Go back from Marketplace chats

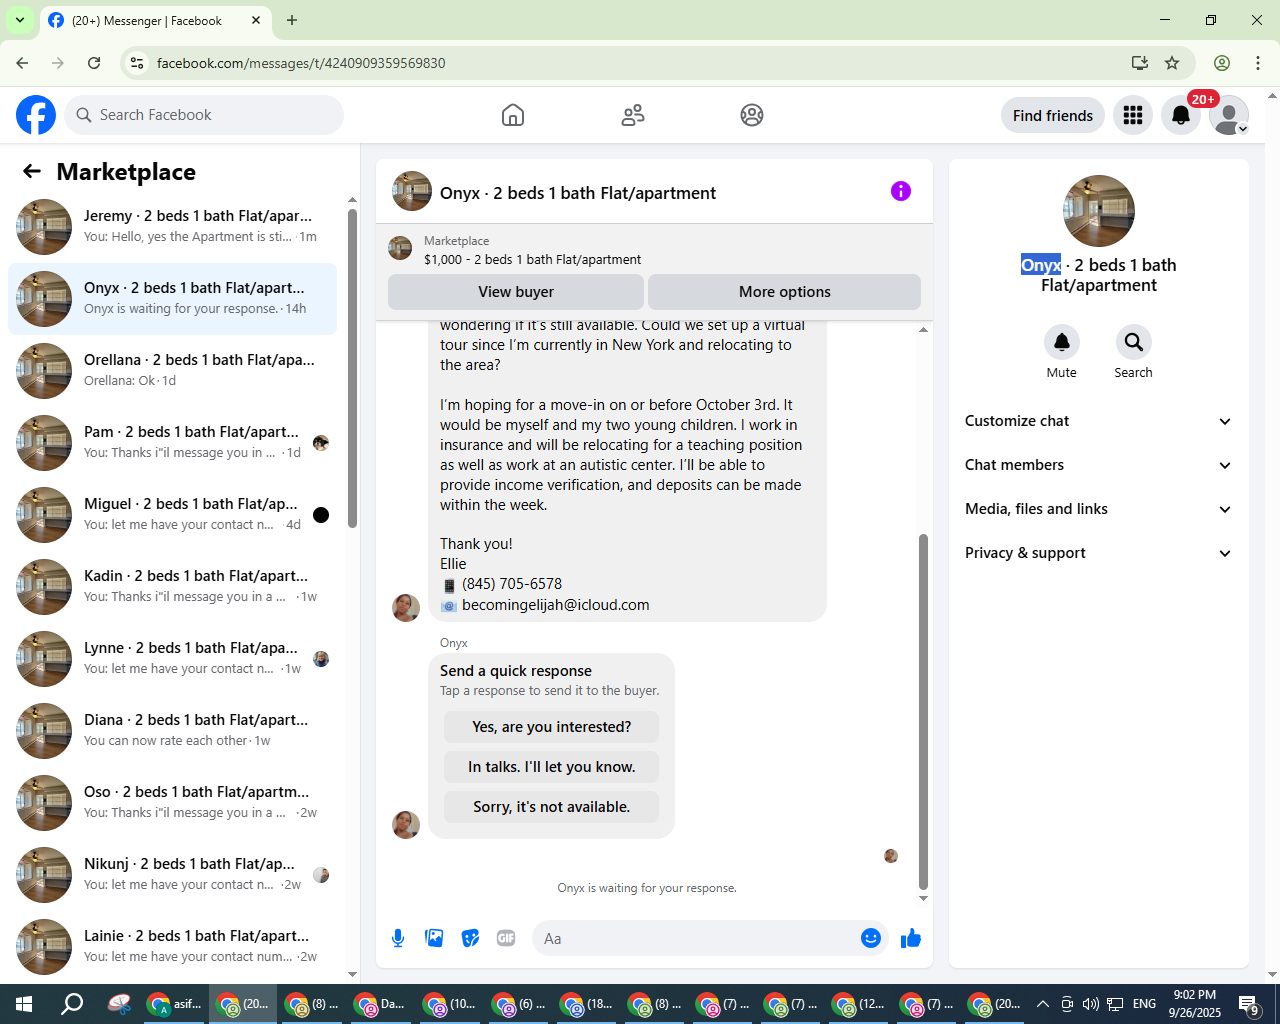click(x=32, y=172)
